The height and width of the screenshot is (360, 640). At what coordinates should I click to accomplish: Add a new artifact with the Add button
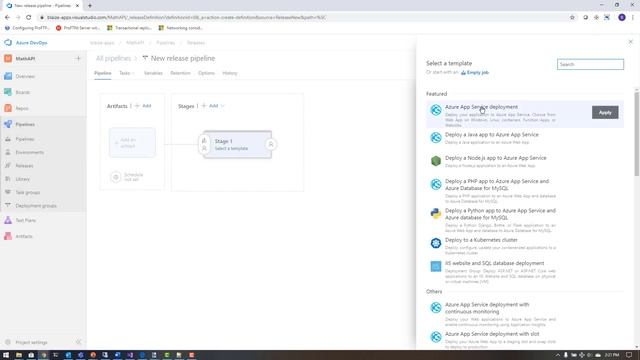click(x=143, y=106)
